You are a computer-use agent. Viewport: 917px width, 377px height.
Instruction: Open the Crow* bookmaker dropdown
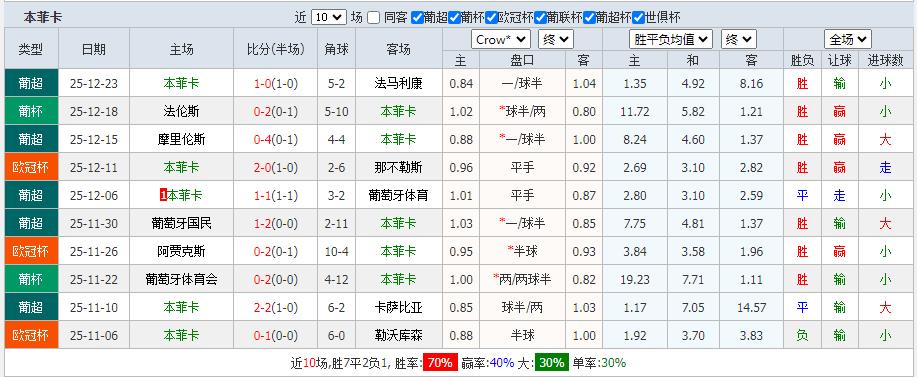pyautogui.click(x=501, y=40)
